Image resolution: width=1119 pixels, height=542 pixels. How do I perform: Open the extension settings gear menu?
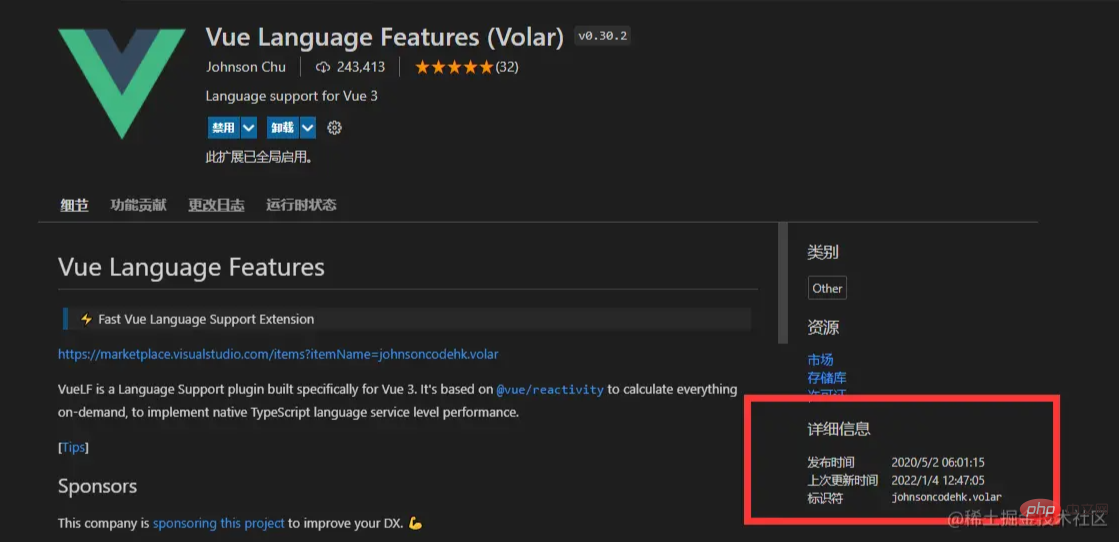click(x=335, y=128)
